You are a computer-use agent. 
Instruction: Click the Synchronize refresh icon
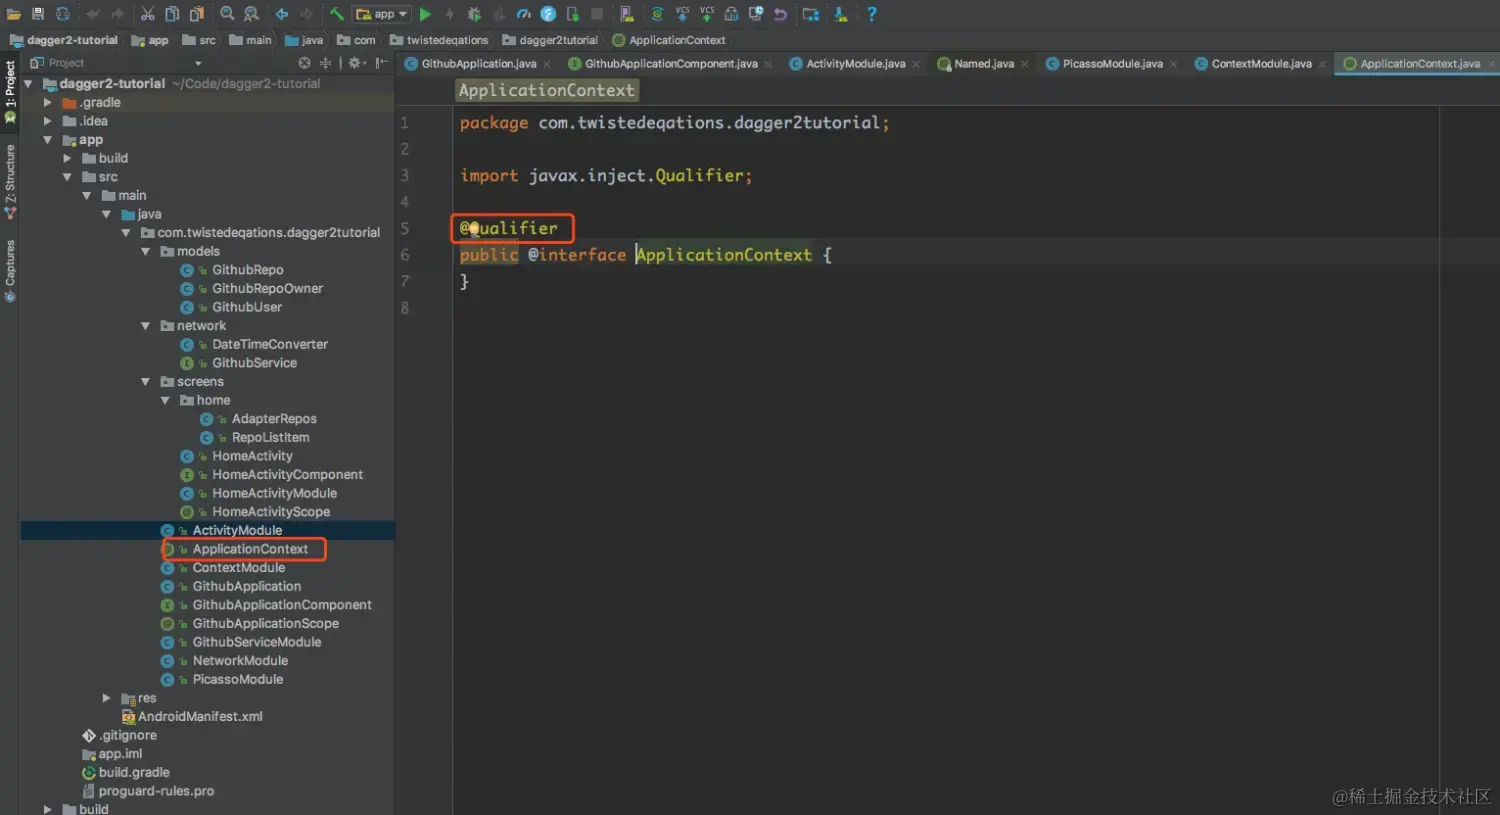[x=62, y=14]
